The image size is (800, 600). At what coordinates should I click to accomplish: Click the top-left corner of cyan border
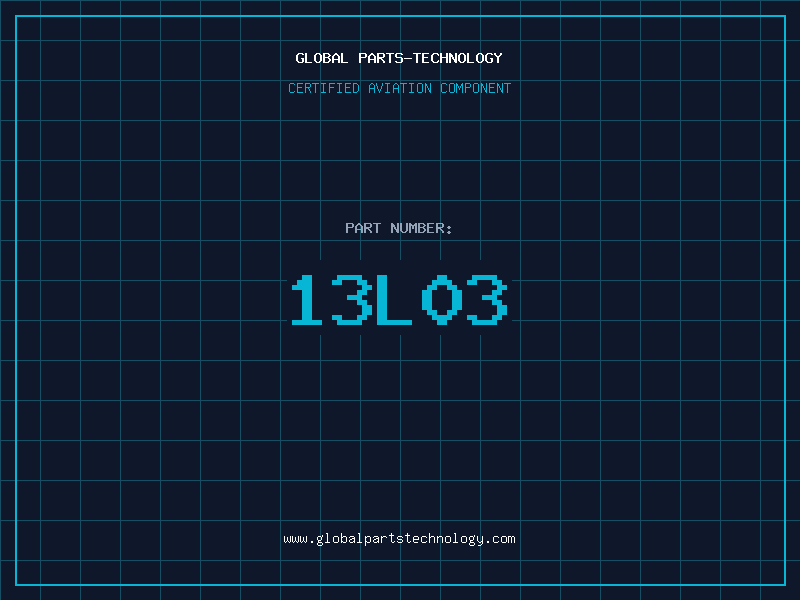coord(16,16)
